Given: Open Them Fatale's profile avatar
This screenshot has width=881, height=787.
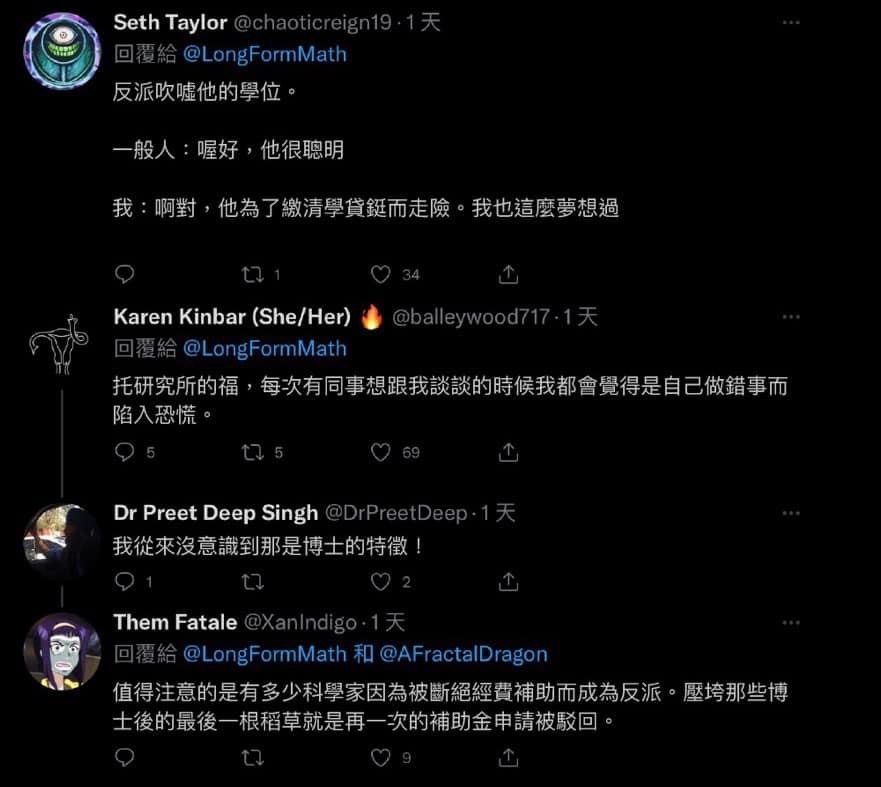Looking at the screenshot, I should point(62,652).
